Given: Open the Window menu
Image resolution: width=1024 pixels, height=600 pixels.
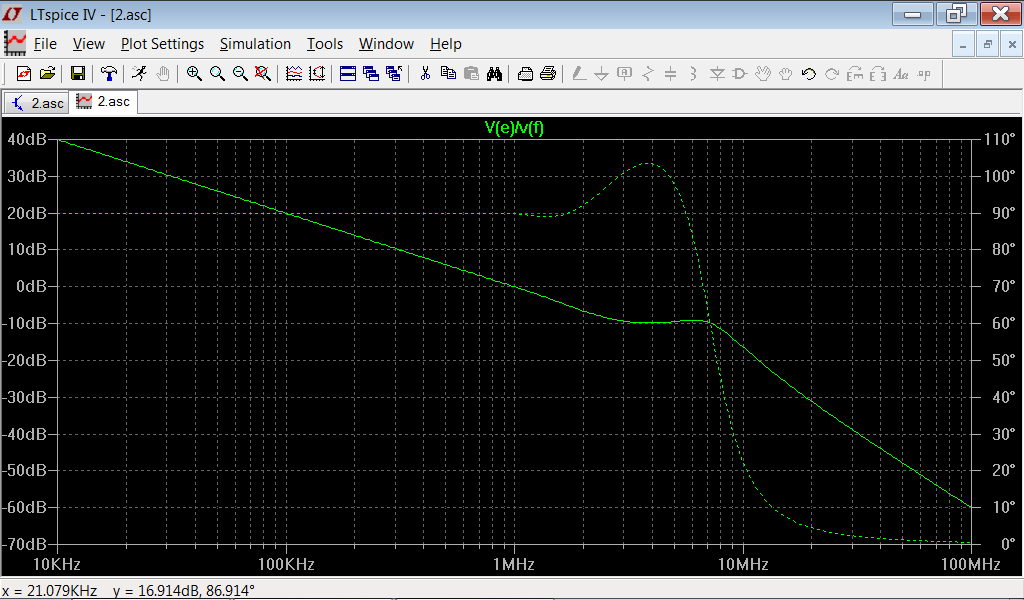Looking at the screenshot, I should (386, 44).
